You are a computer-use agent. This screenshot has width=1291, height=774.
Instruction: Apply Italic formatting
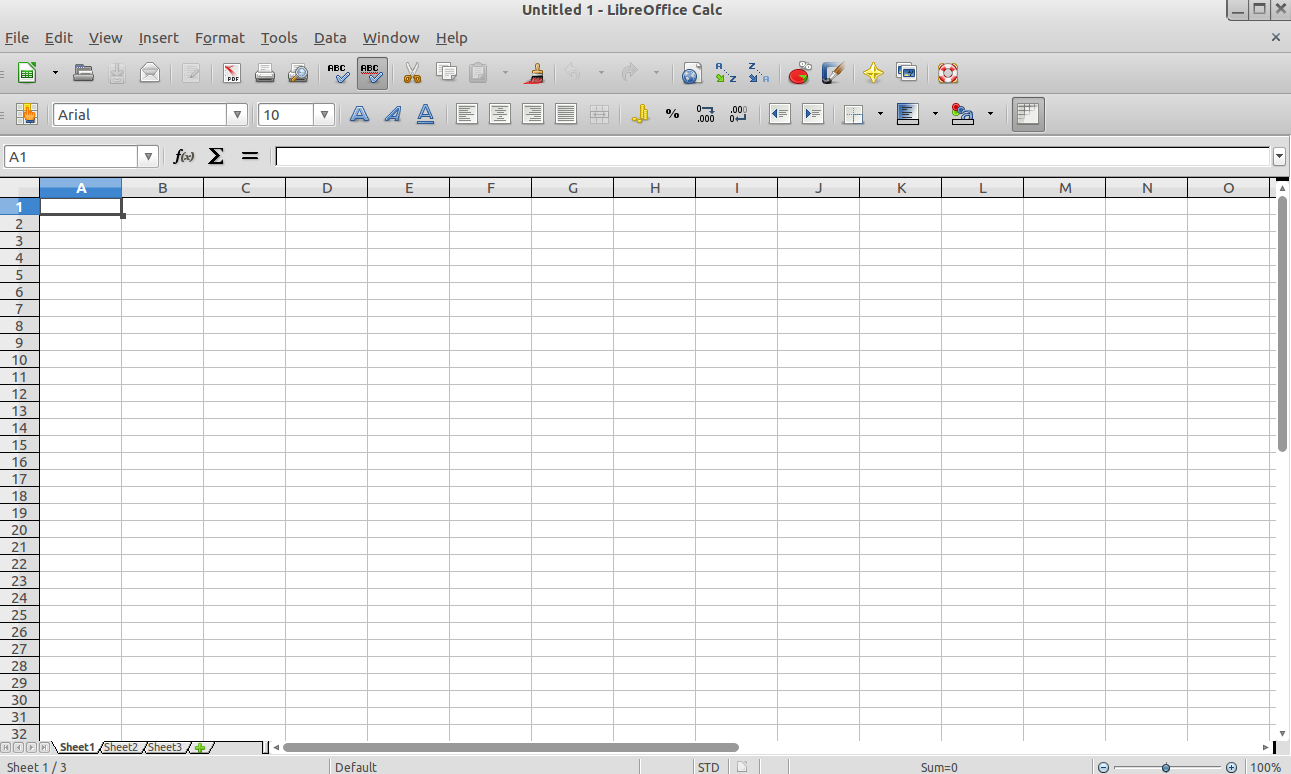click(x=392, y=114)
